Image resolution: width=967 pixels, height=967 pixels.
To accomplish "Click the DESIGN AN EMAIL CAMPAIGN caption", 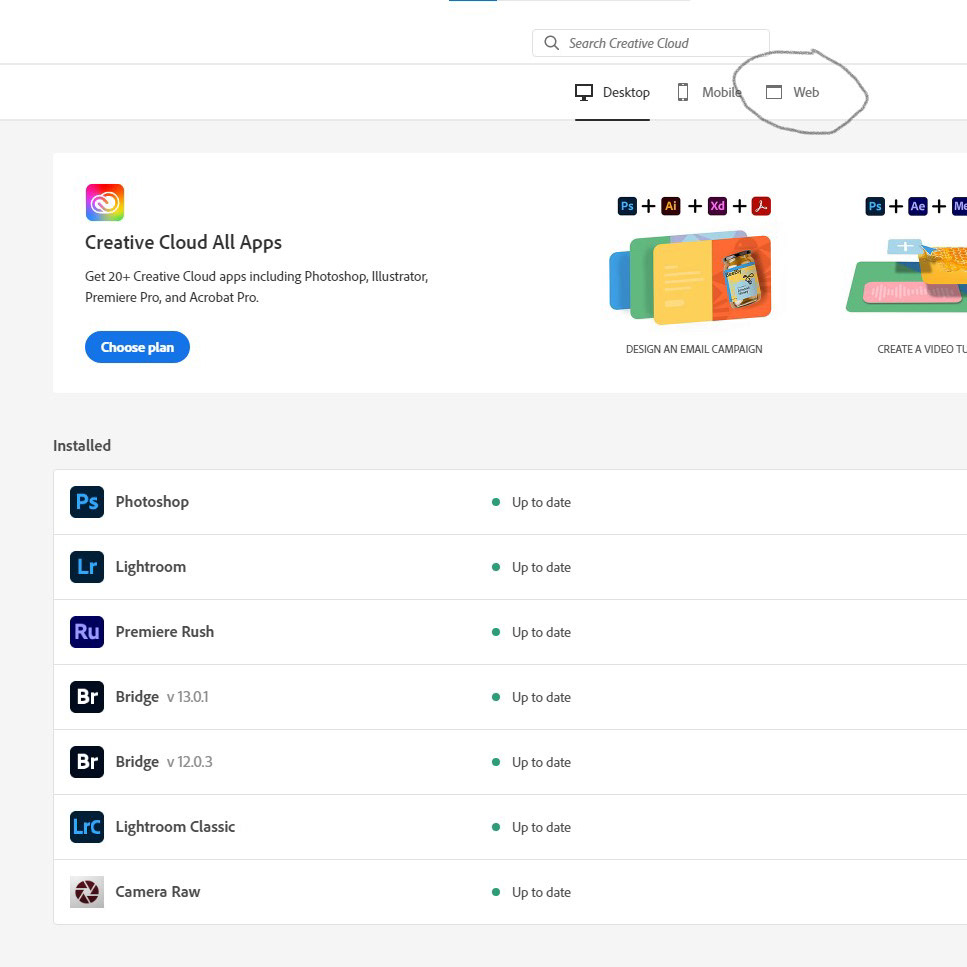I will pyautogui.click(x=694, y=349).
